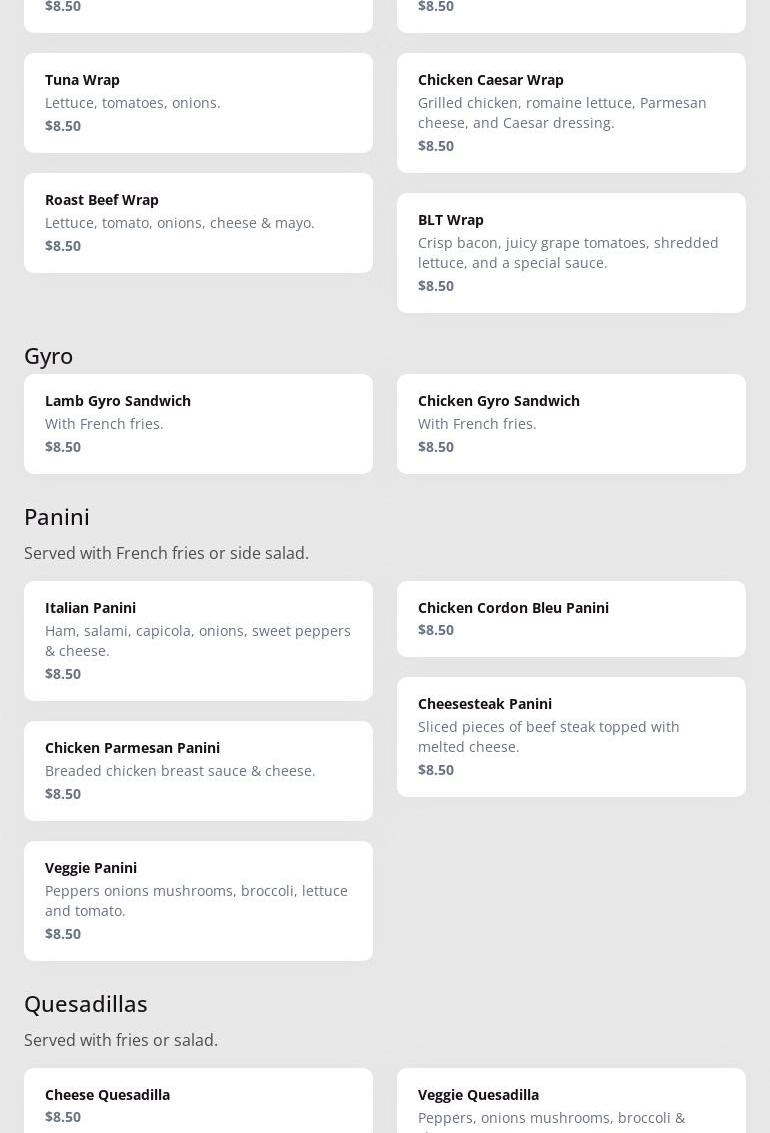Open the Veggie Panini item
The width and height of the screenshot is (770, 1133).
coord(198,900)
